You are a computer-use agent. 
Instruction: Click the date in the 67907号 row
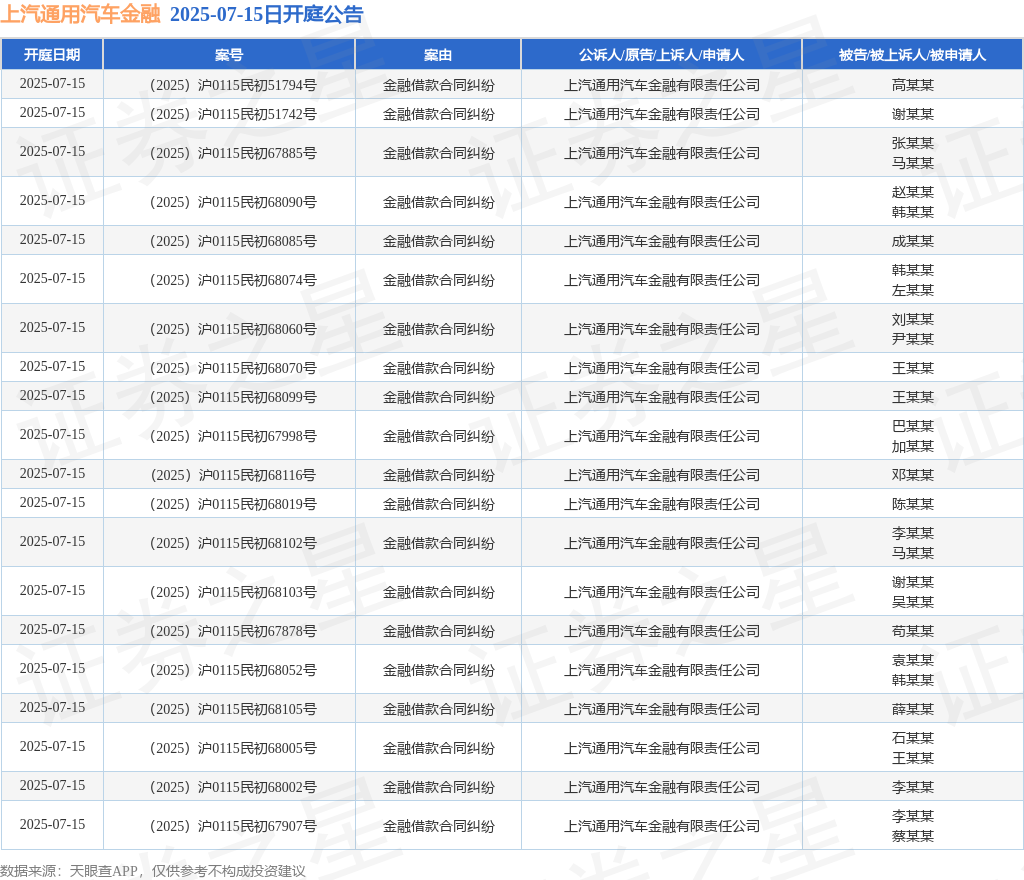tap(52, 825)
